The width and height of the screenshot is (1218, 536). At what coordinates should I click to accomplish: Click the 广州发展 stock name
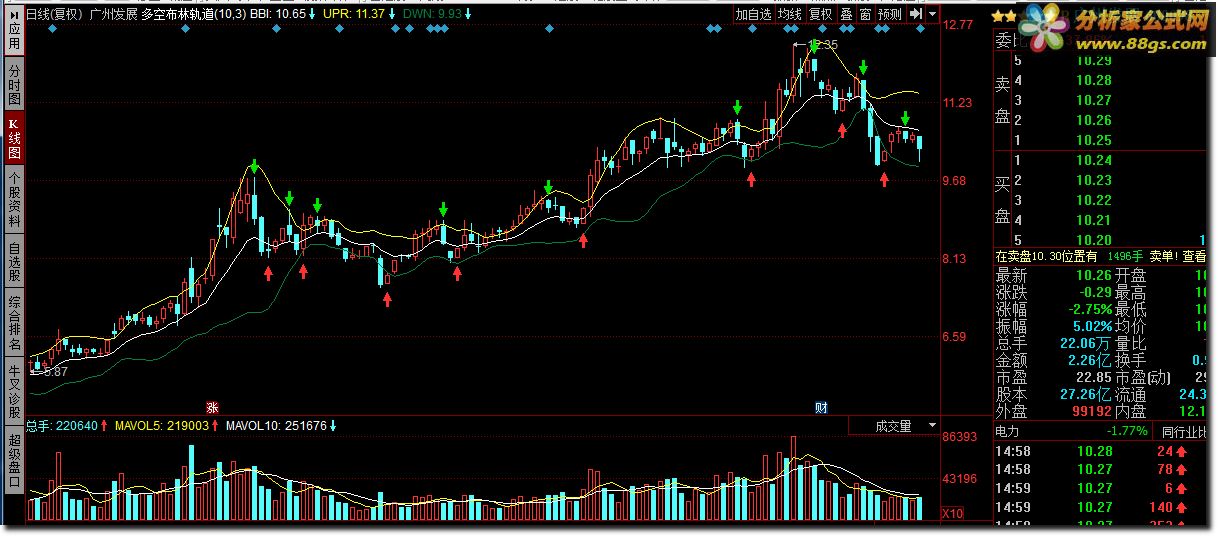[x=113, y=14]
